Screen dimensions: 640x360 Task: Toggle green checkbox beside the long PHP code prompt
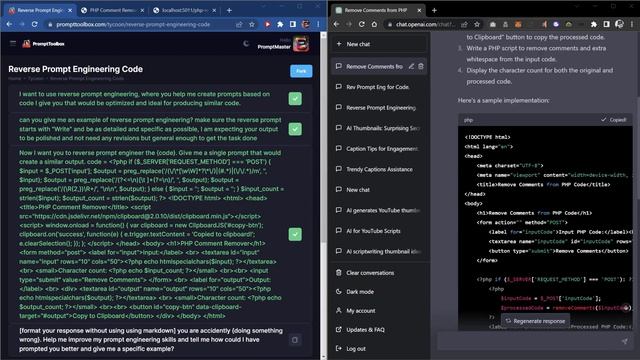[x=295, y=234]
